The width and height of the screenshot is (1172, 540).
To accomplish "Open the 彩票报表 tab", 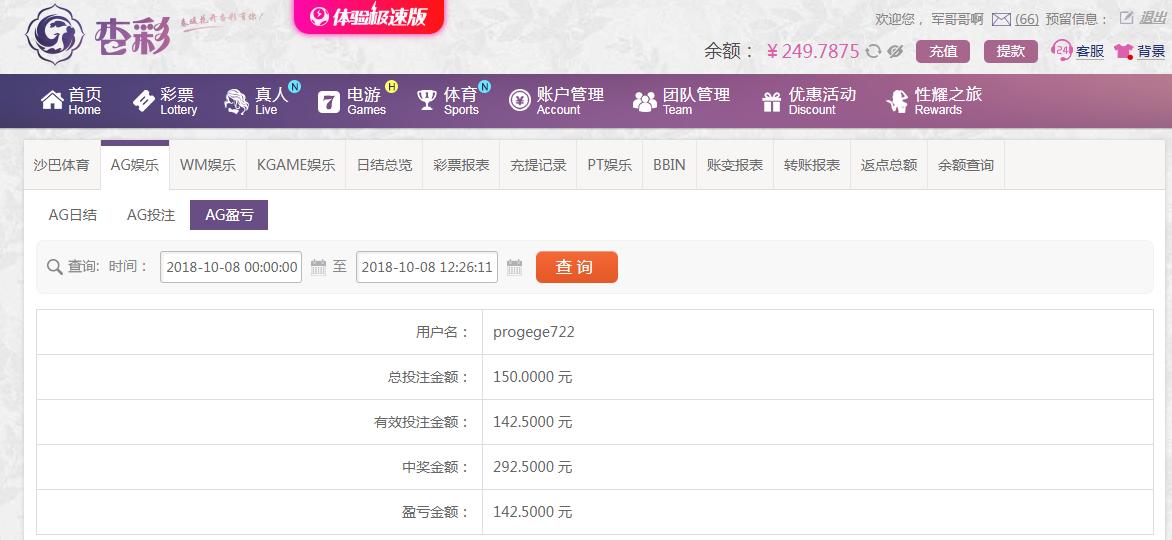I will point(461,165).
